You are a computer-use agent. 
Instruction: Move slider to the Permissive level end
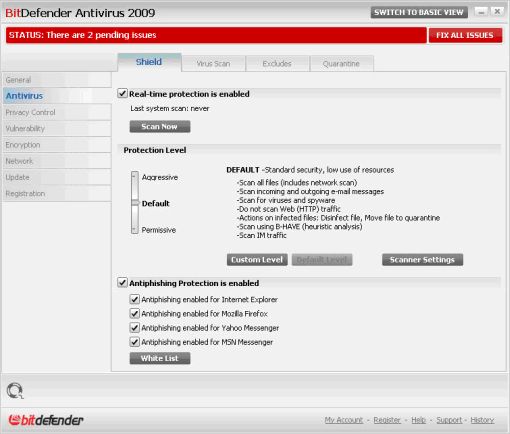[x=135, y=230]
